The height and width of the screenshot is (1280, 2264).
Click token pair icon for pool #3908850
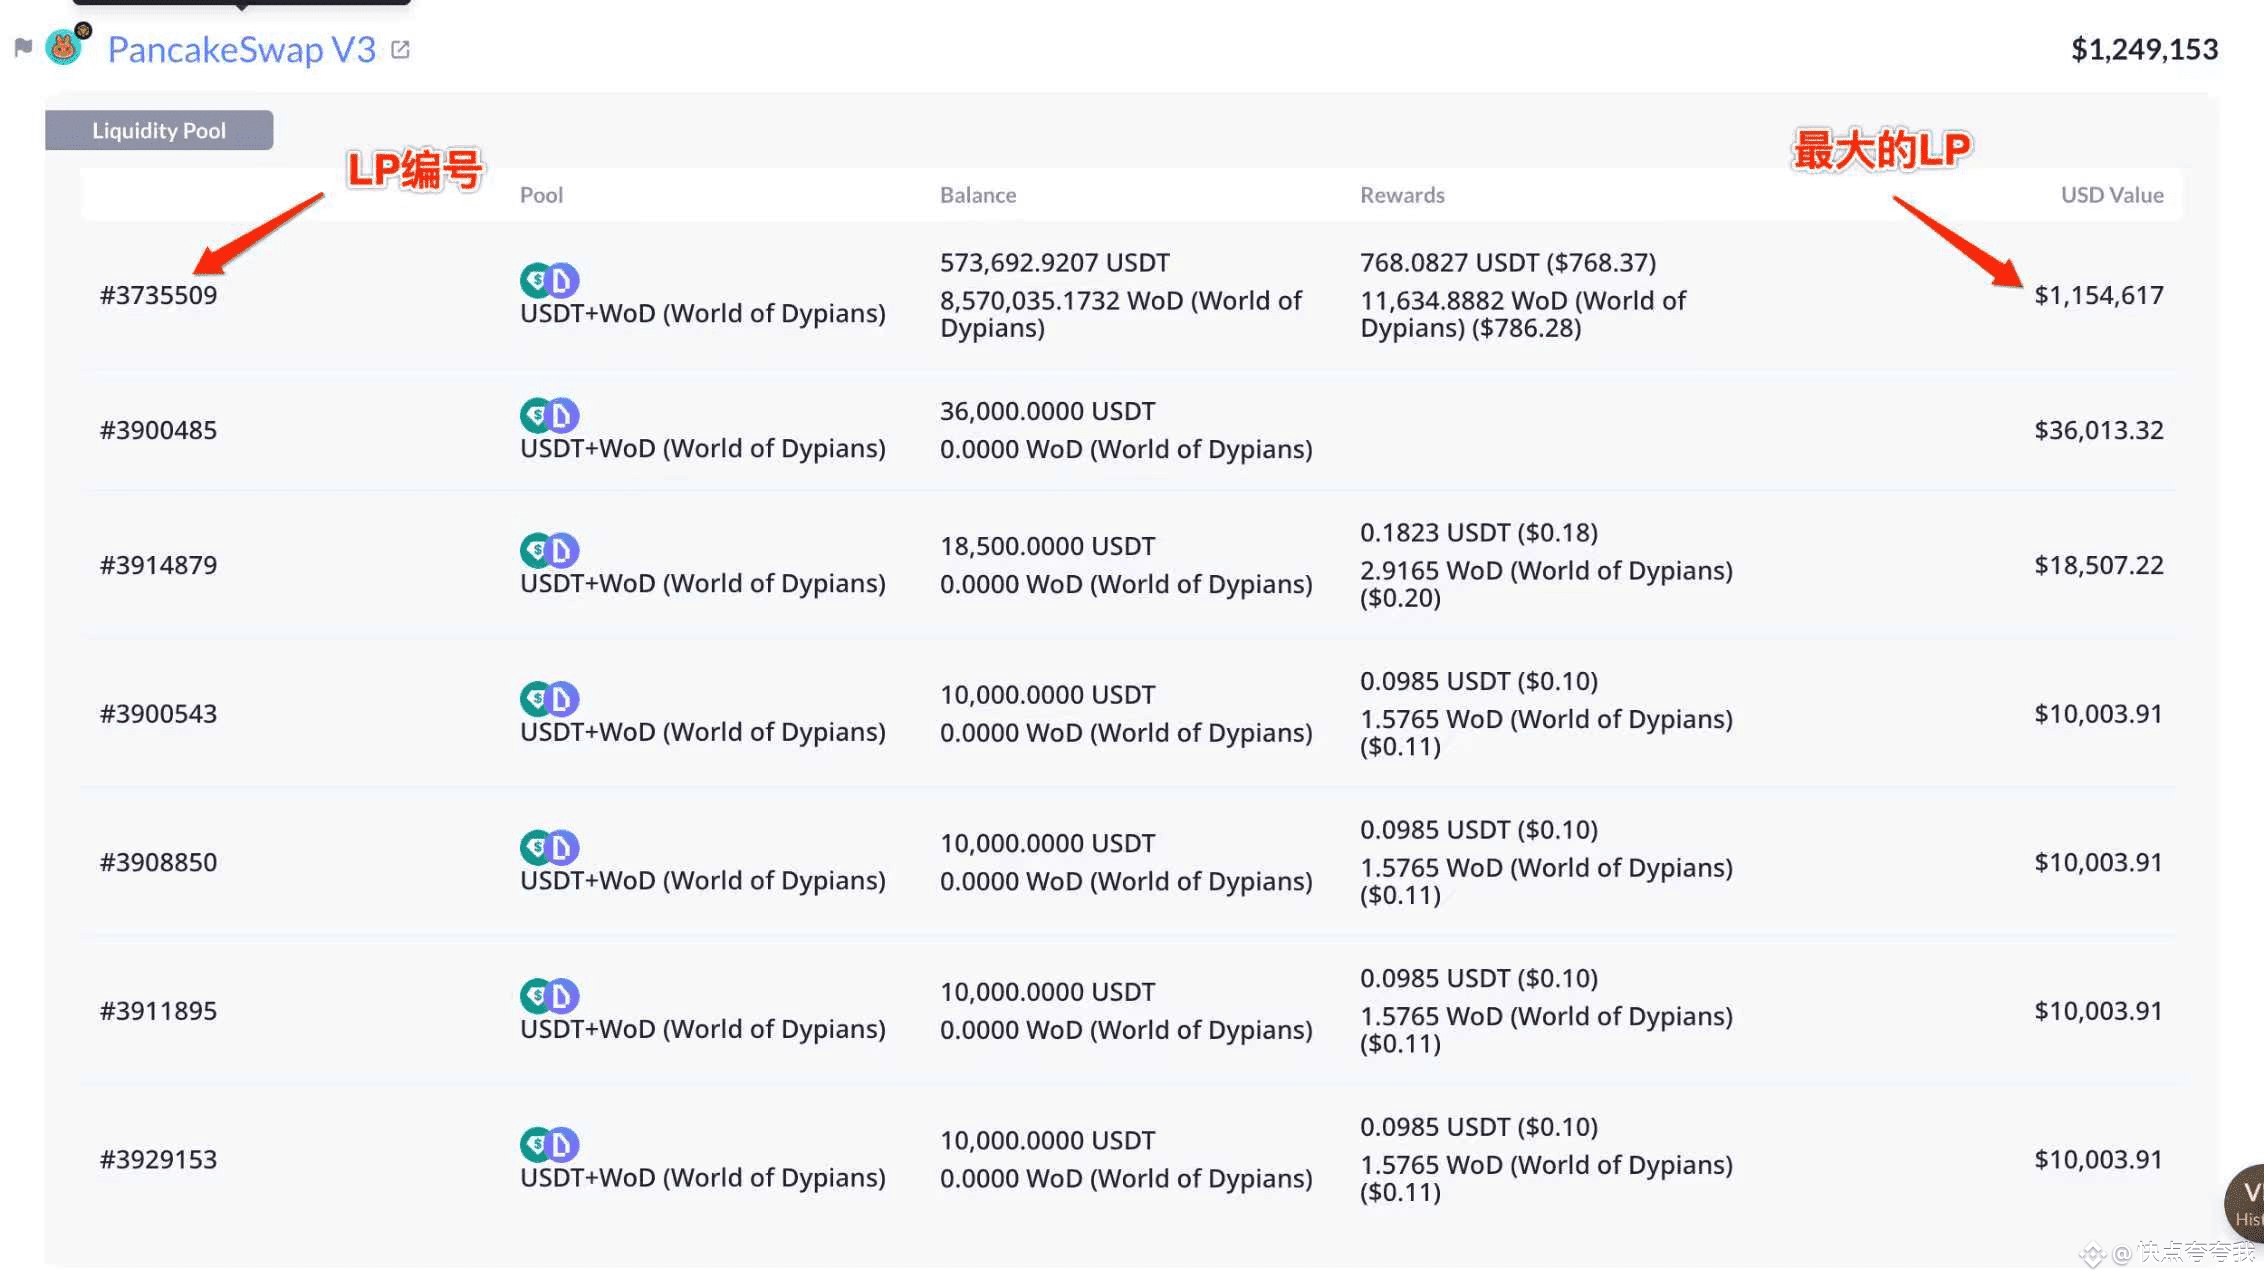(549, 848)
